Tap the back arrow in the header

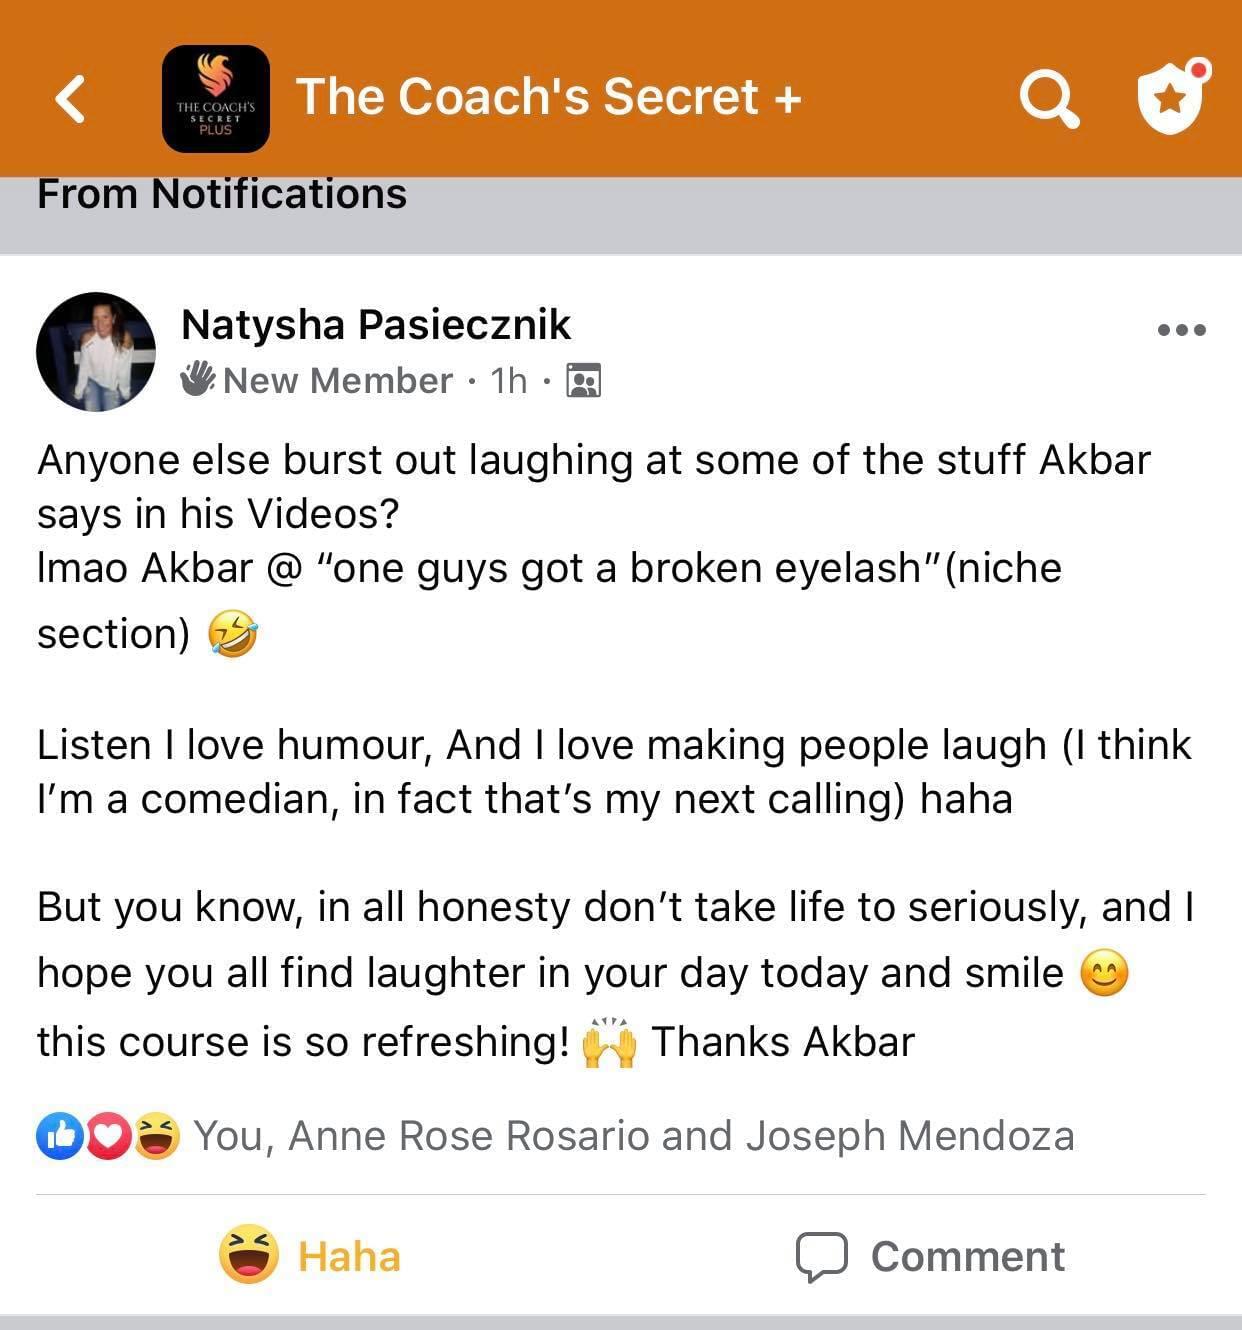[x=70, y=98]
